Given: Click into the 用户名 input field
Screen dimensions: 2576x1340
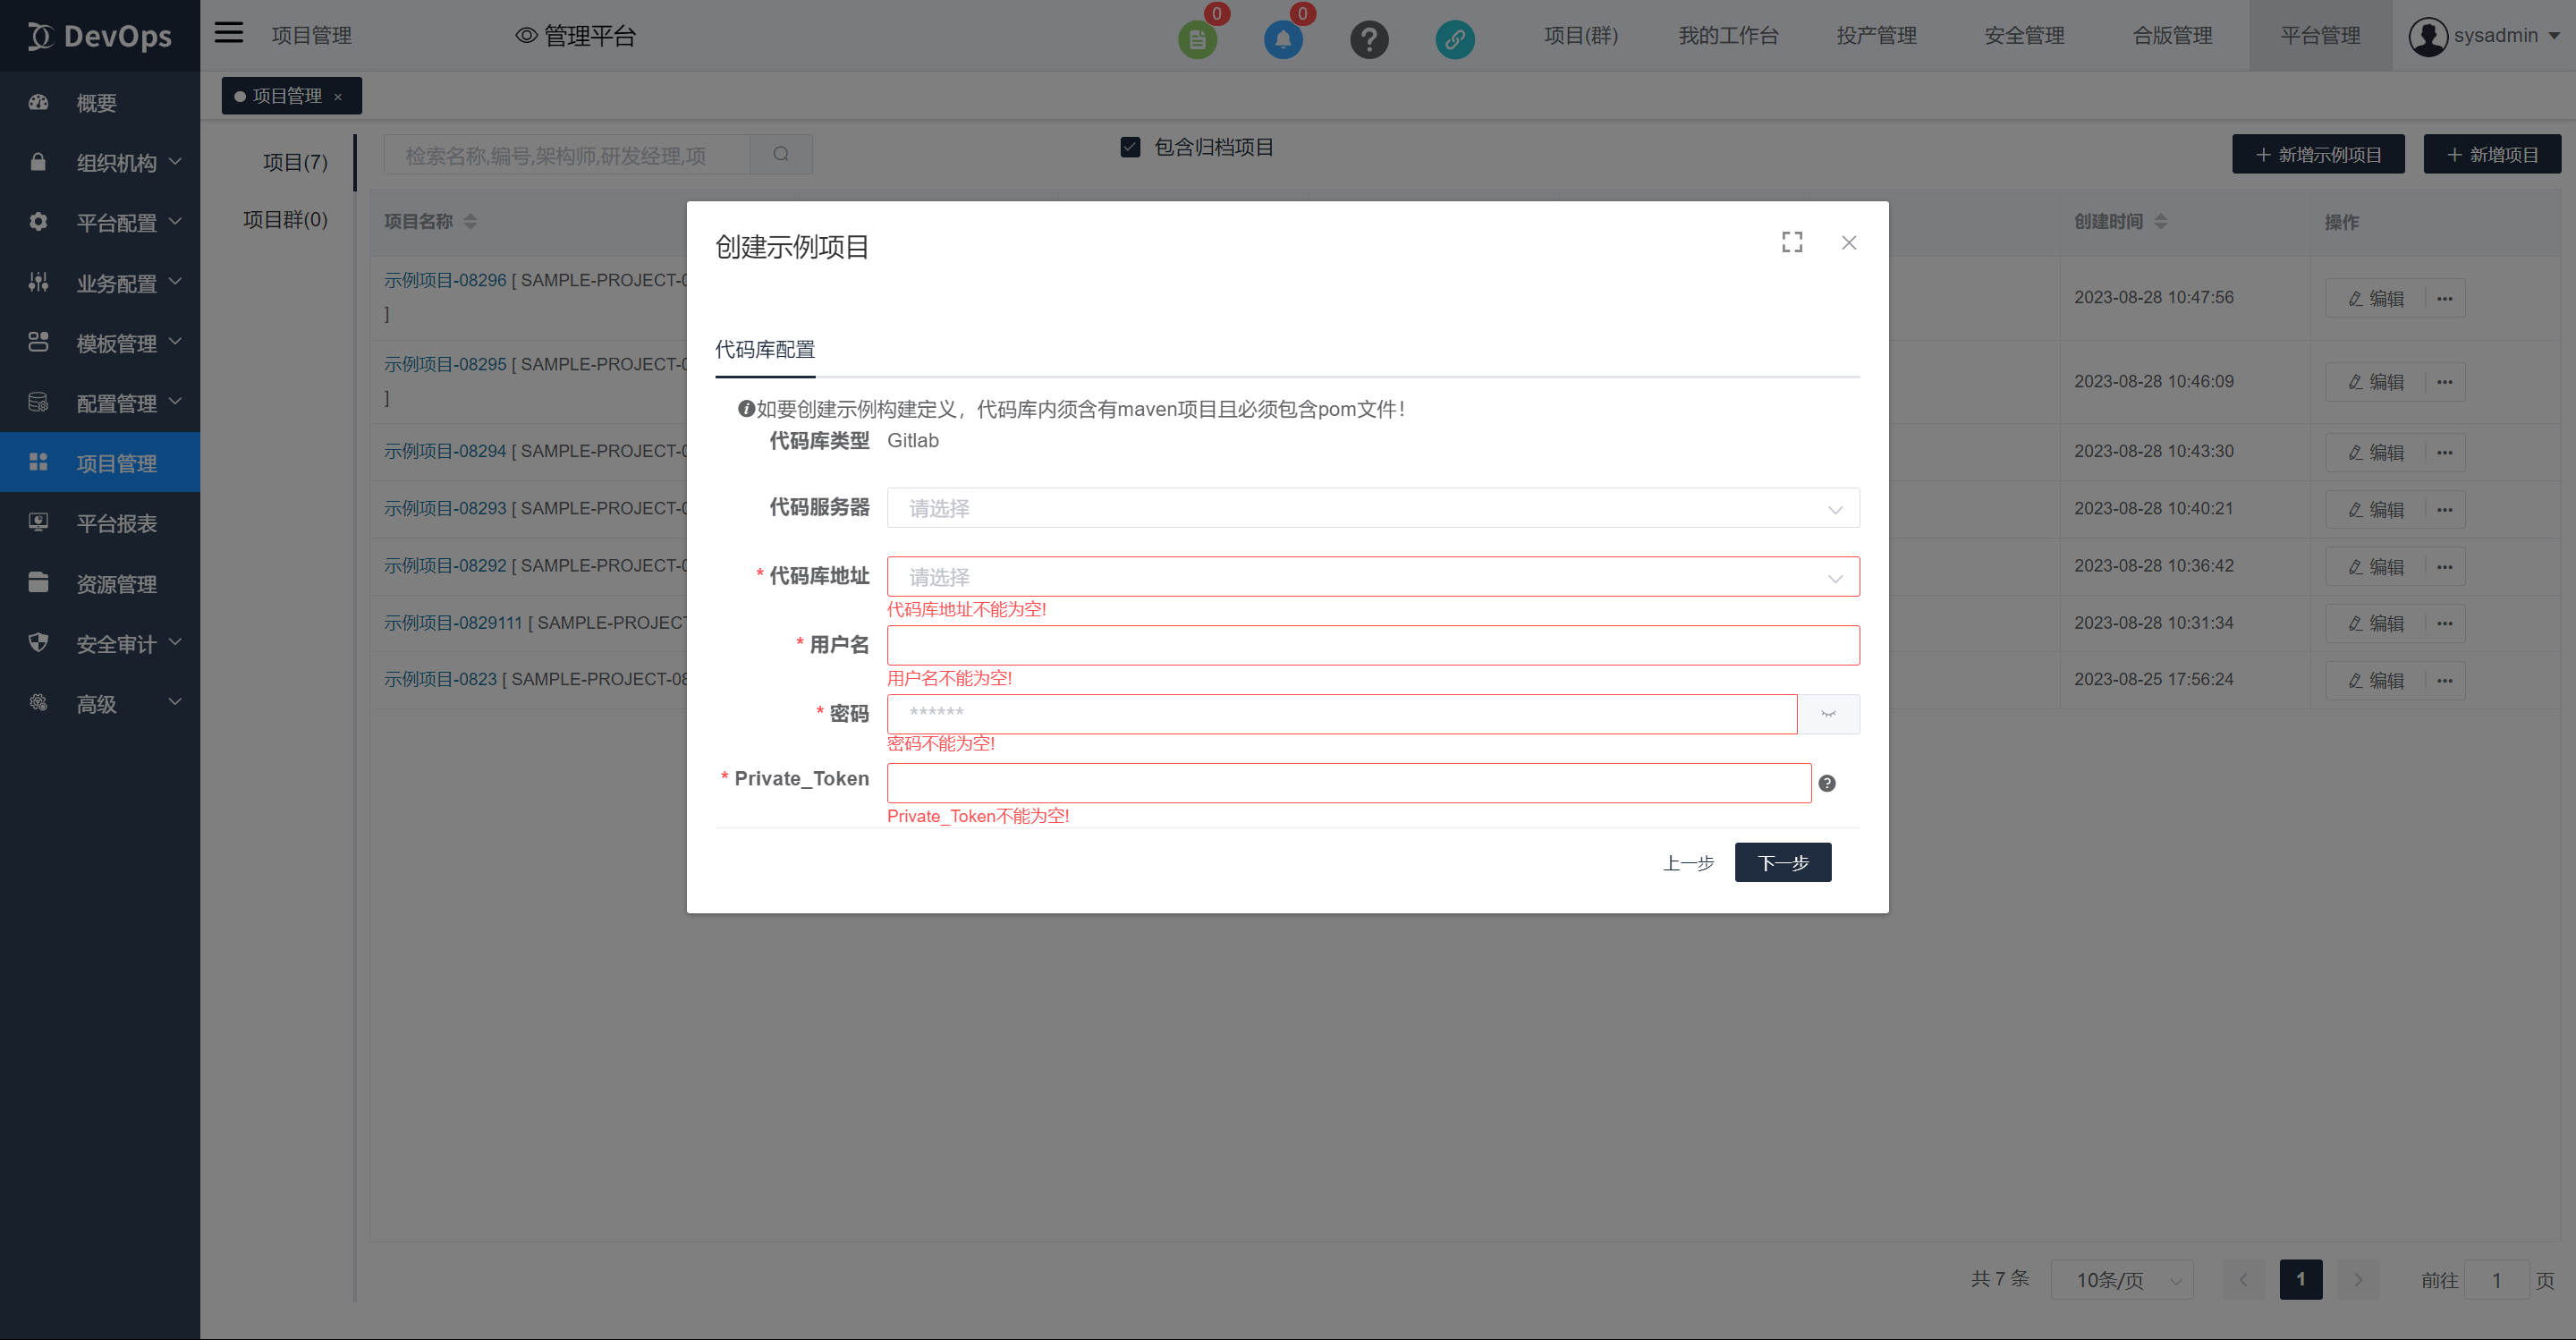Looking at the screenshot, I should tap(1372, 645).
